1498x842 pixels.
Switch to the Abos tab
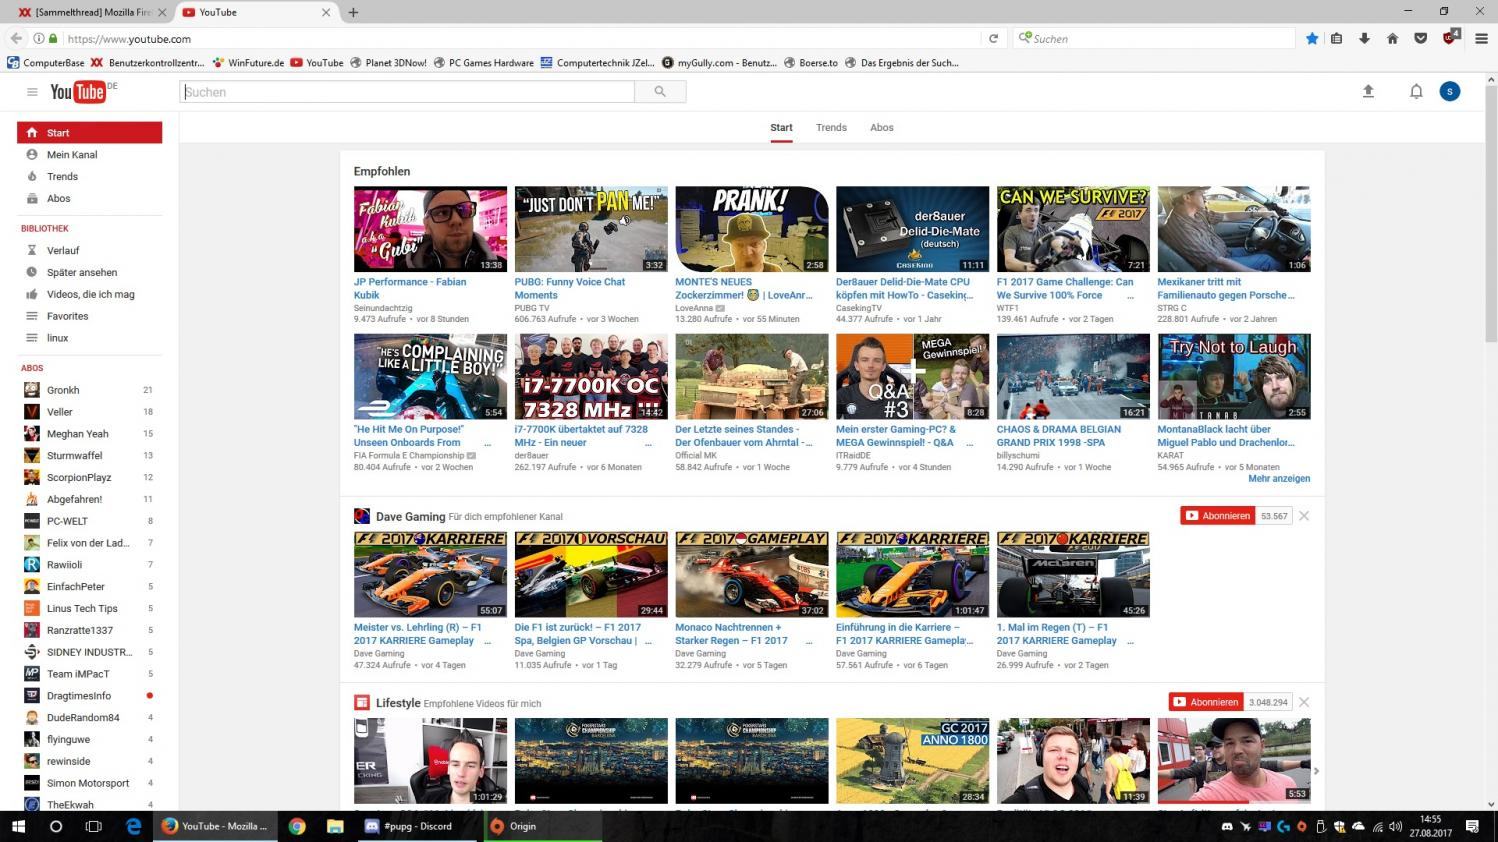tap(882, 128)
